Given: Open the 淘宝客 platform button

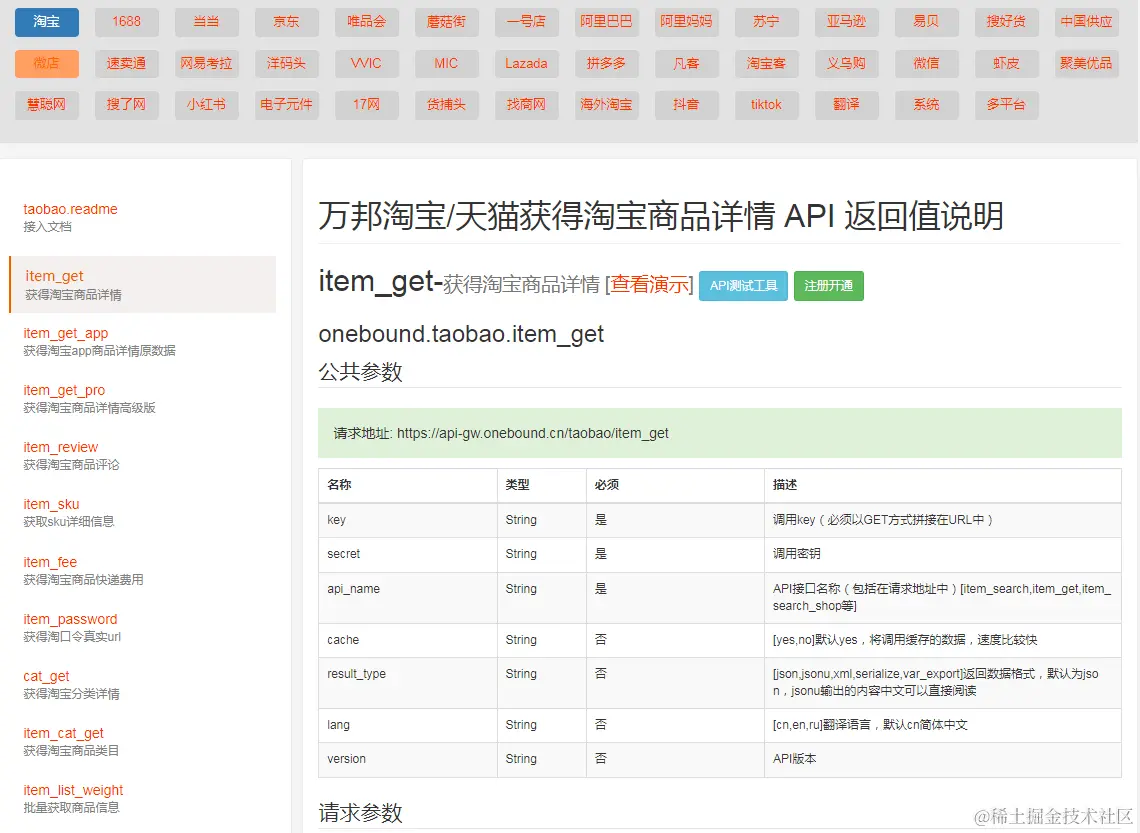Looking at the screenshot, I should click(766, 63).
